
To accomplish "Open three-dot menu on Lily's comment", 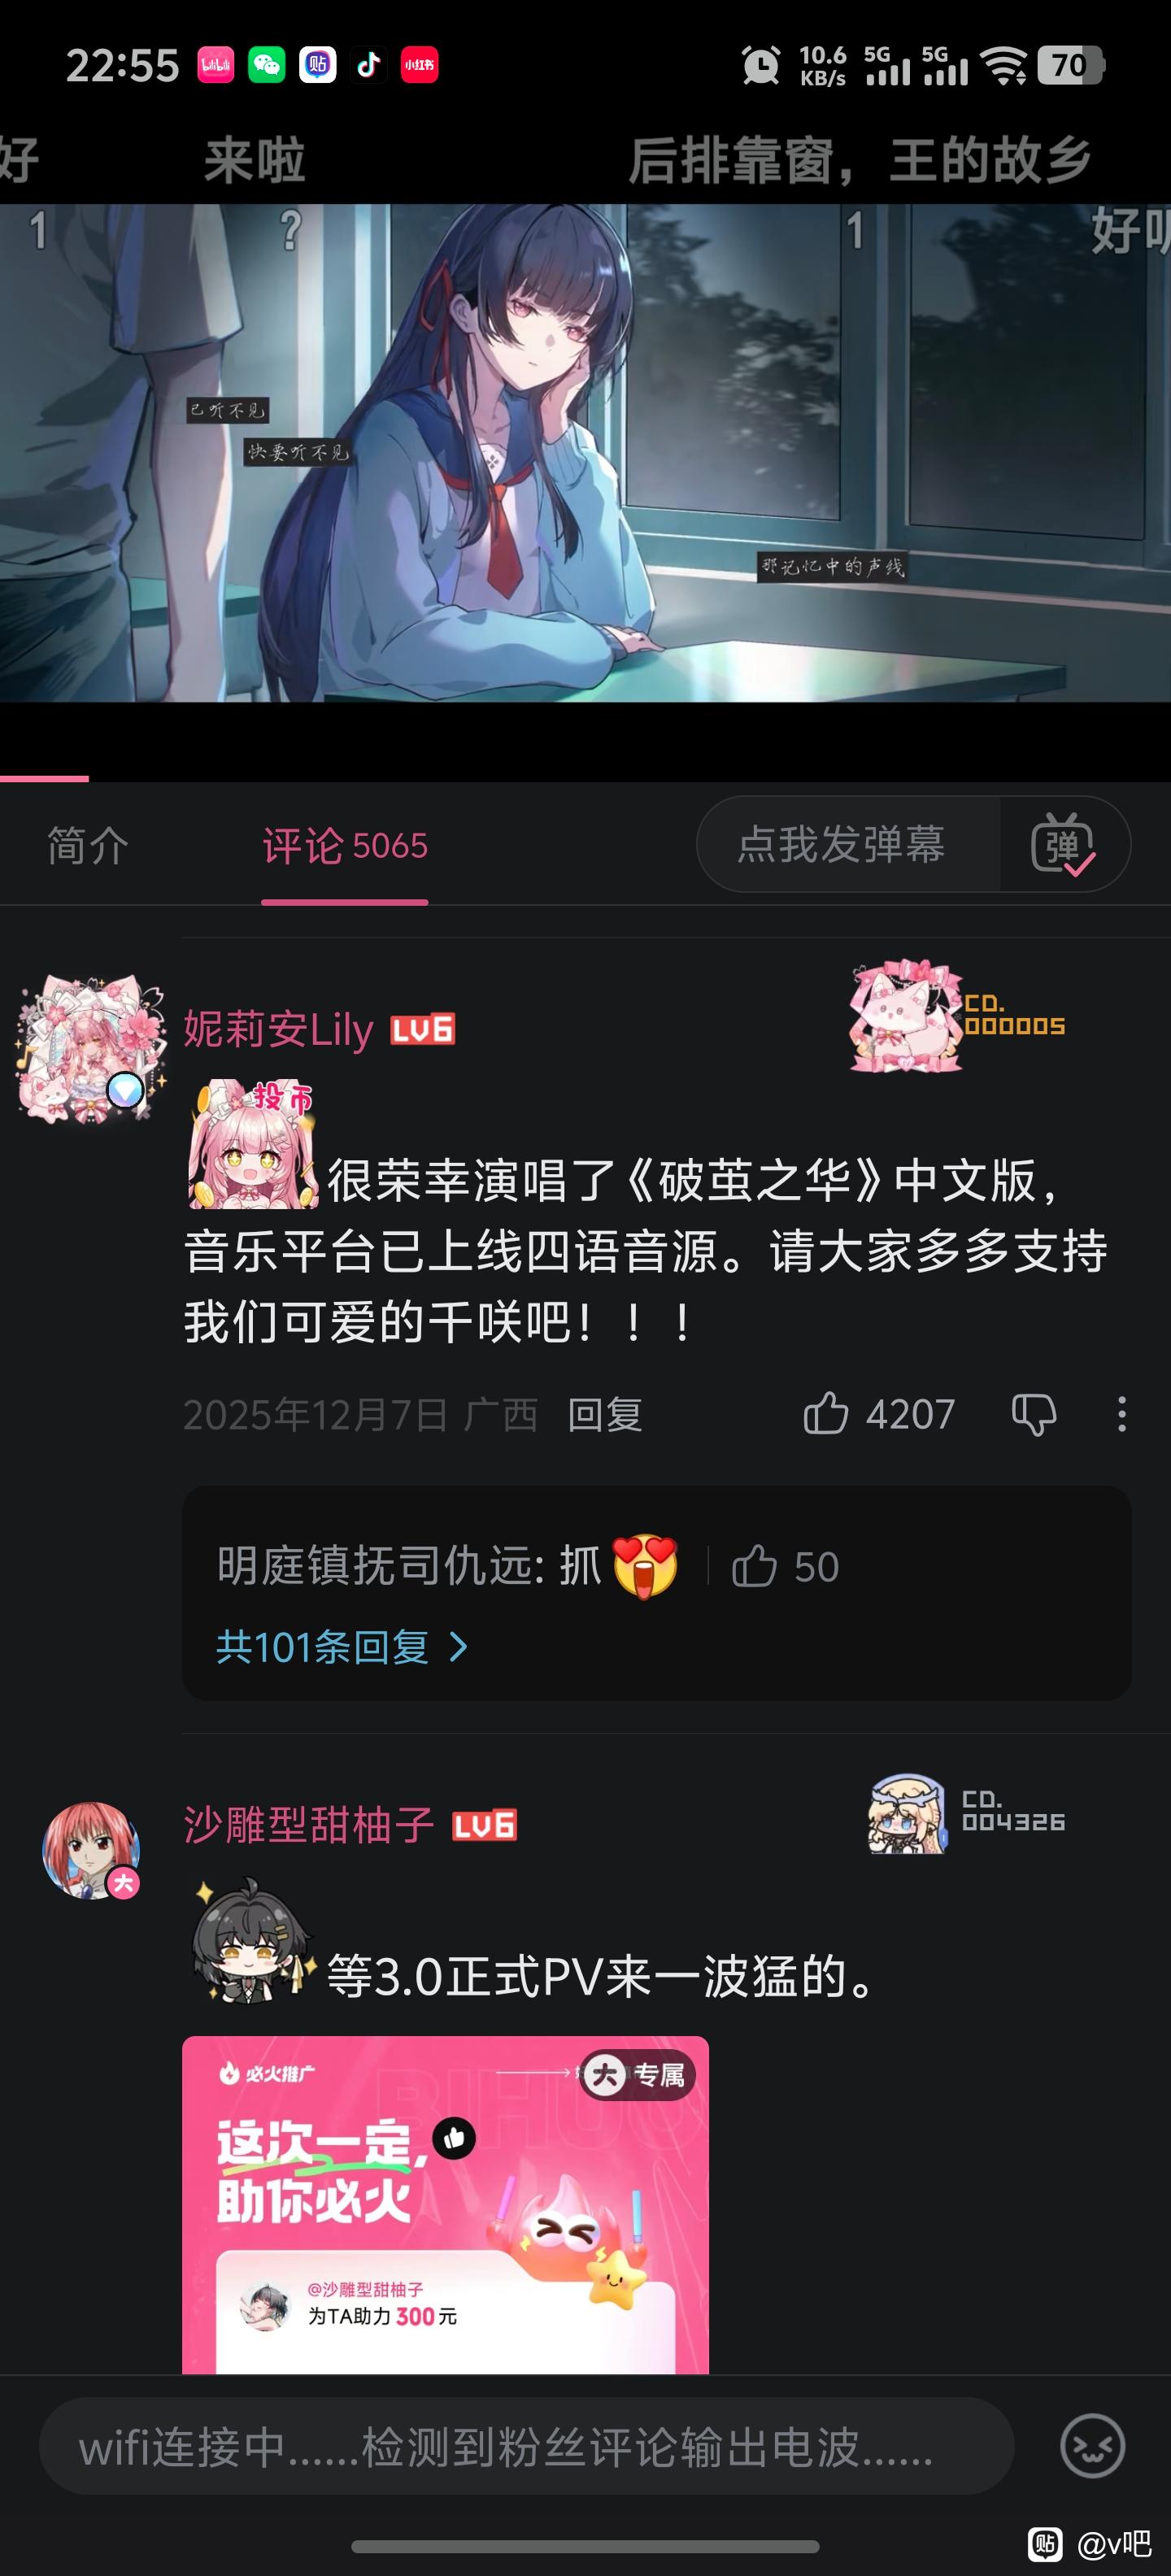I will pyautogui.click(x=1122, y=1414).
